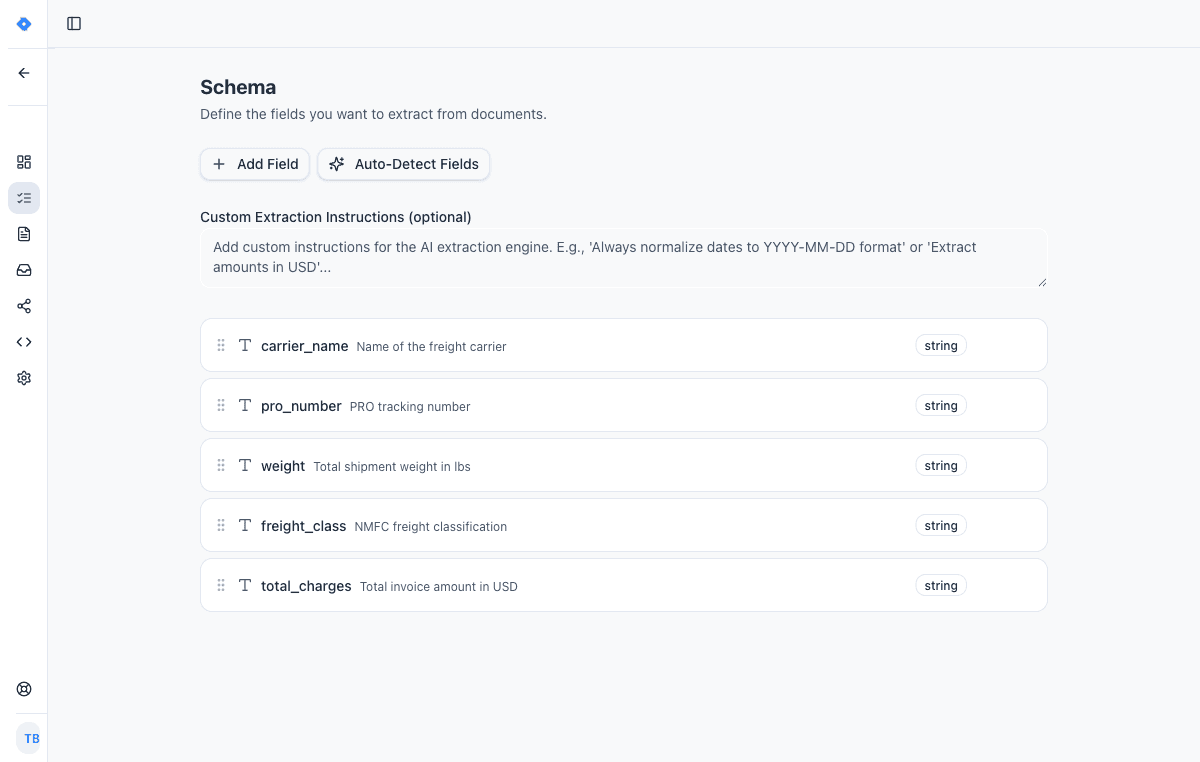Viewport: 1200px width, 762px height.
Task: Select the schema checklist icon in sidebar
Action: (24, 198)
